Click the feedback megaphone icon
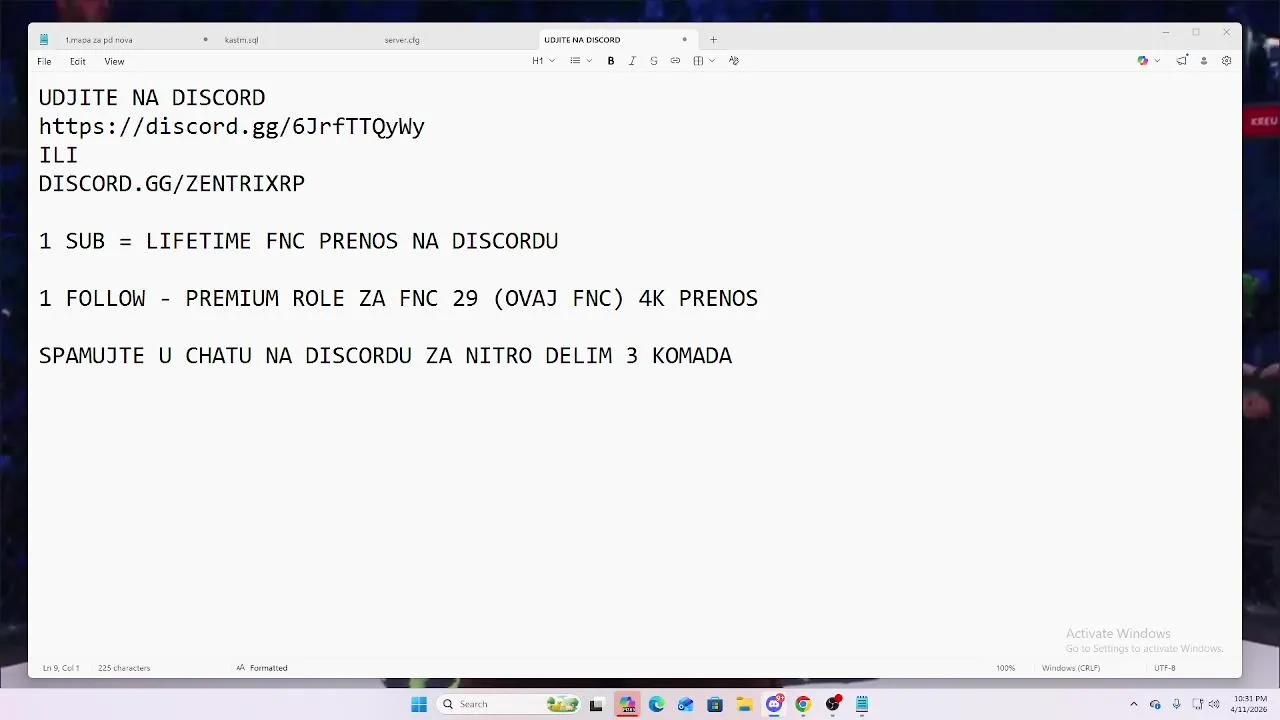The image size is (1280, 720). (x=1181, y=61)
